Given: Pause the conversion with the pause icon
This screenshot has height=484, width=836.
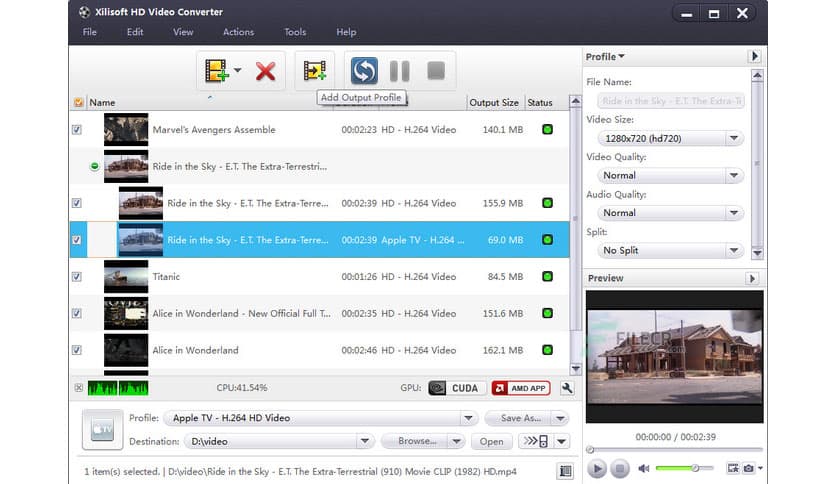Looking at the screenshot, I should click(x=399, y=71).
